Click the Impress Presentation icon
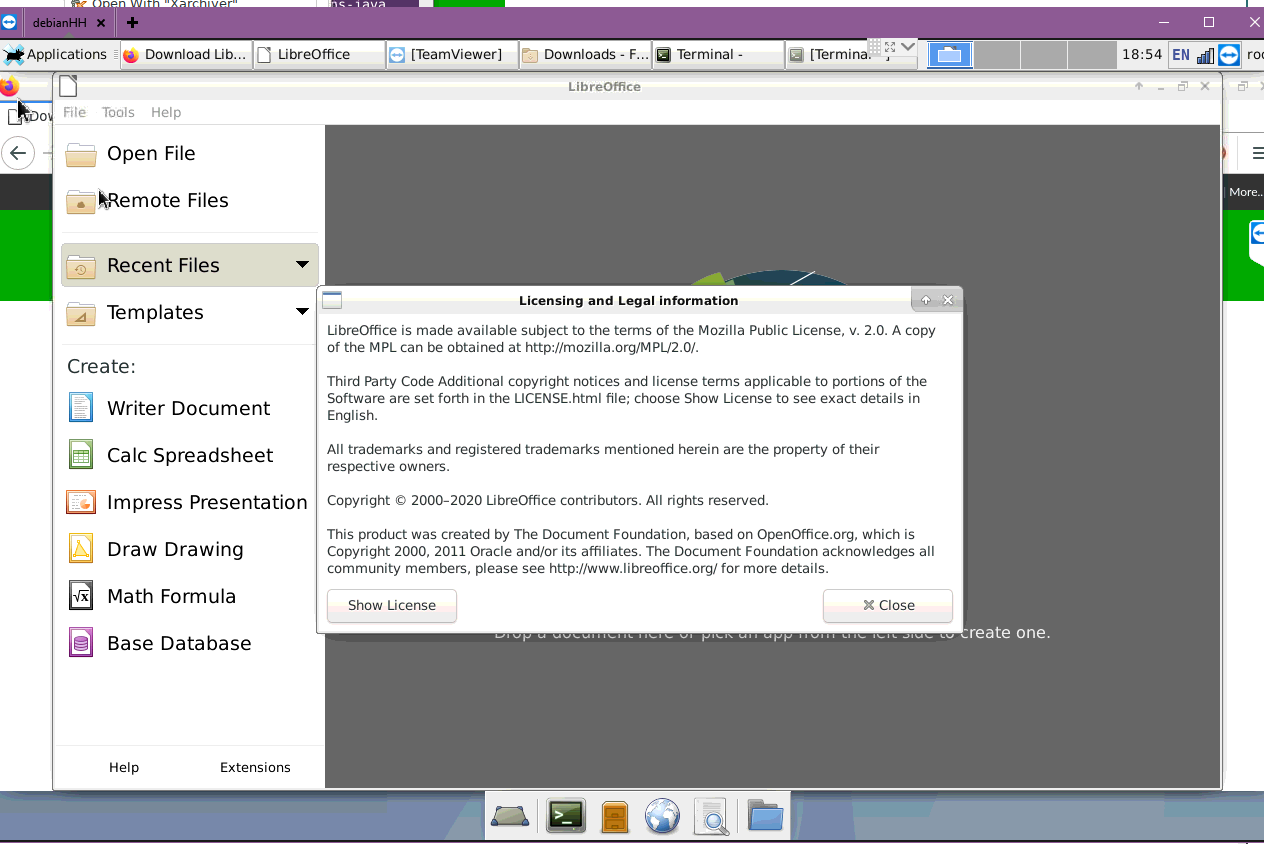Image resolution: width=1264 pixels, height=844 pixels. click(81, 502)
